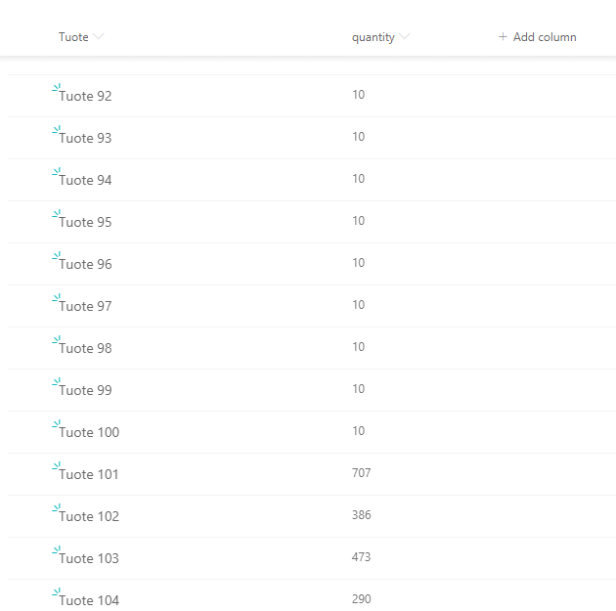The height and width of the screenshot is (611, 616).
Task: Open the Tuote 96 item
Action: coord(85,264)
